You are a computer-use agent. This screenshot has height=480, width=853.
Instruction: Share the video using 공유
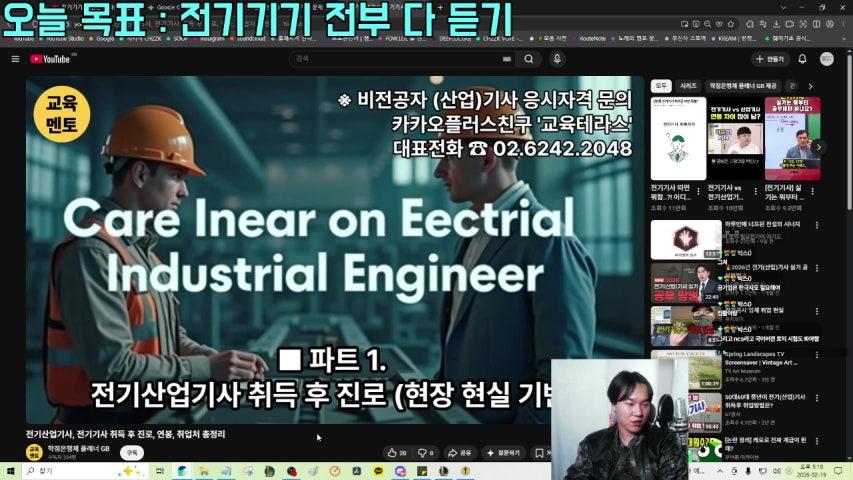point(460,453)
